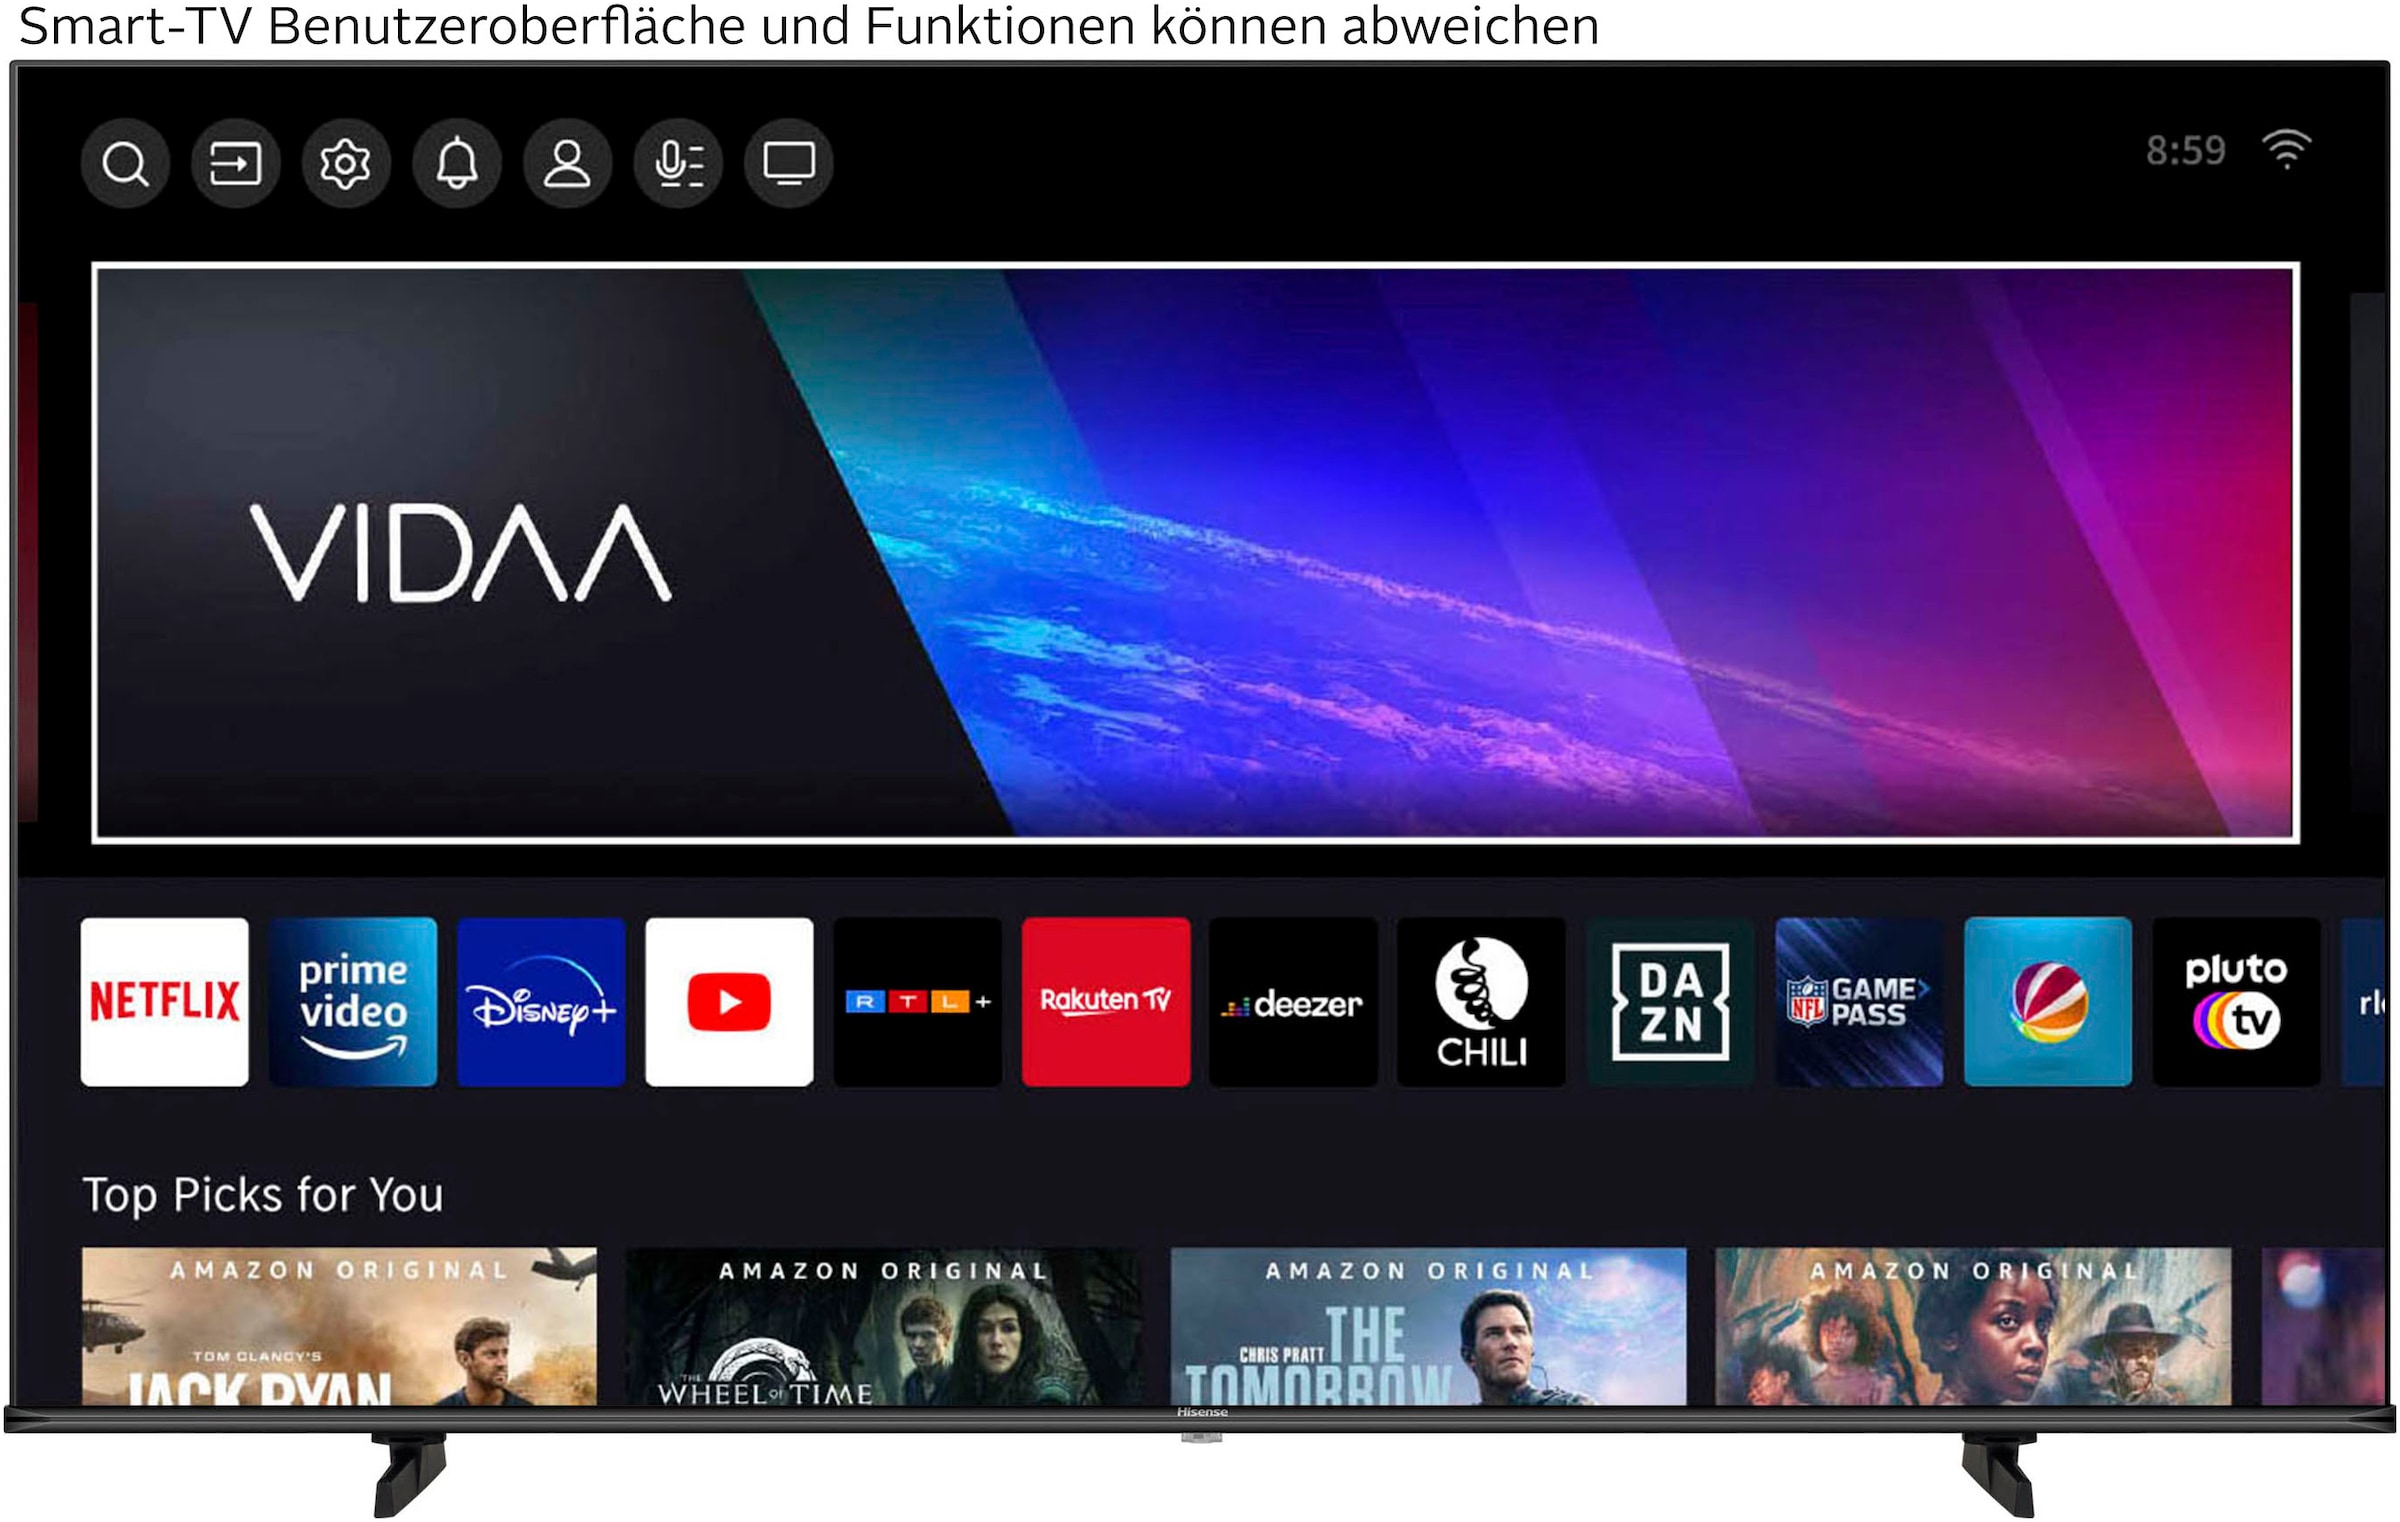Launch the Rakuten TV app tile
Image resolution: width=2400 pixels, height=1522 pixels.
pyautogui.click(x=1106, y=1001)
